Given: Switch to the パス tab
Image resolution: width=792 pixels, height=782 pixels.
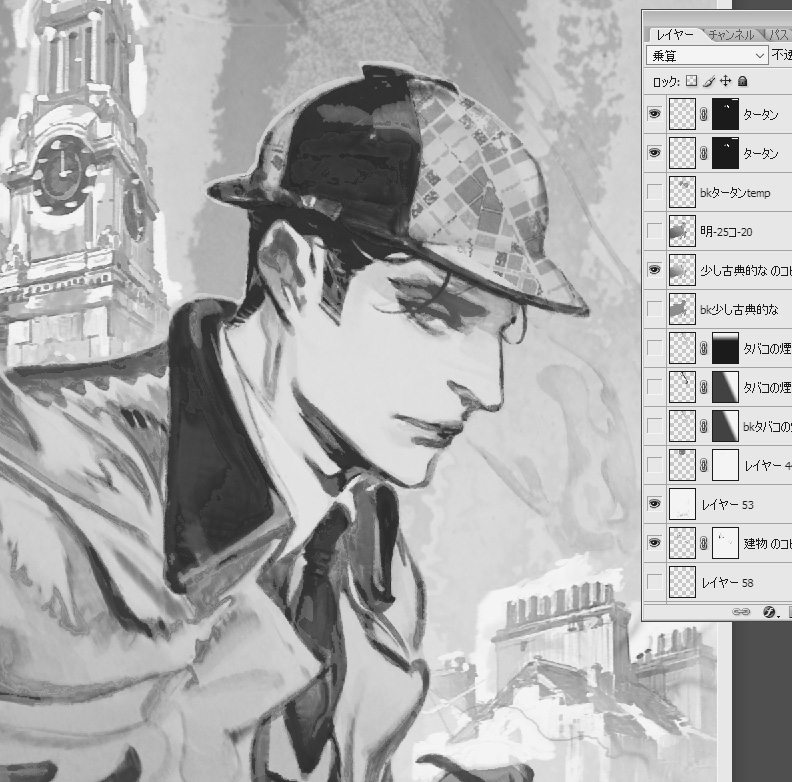Looking at the screenshot, I should coord(778,34).
